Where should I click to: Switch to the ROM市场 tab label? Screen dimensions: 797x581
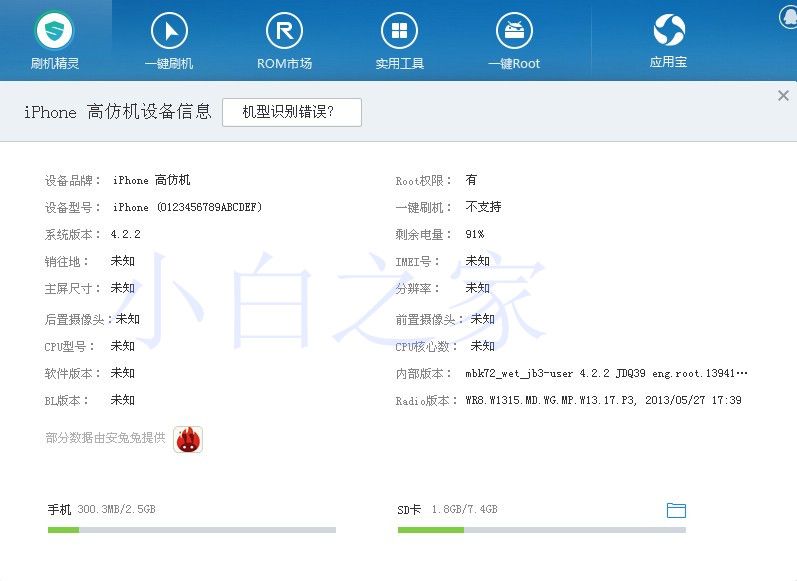tap(284, 64)
